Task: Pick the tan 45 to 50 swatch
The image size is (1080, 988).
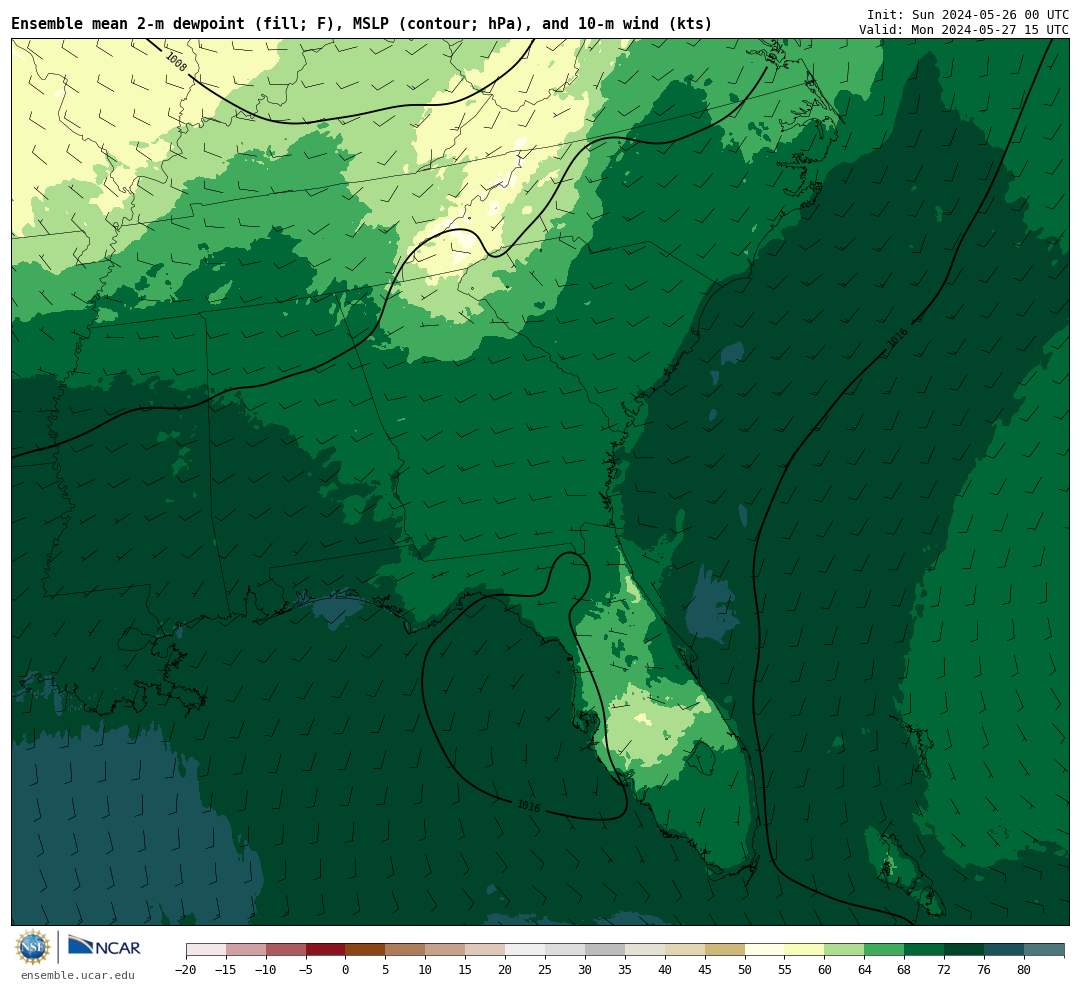Action: 725,950
